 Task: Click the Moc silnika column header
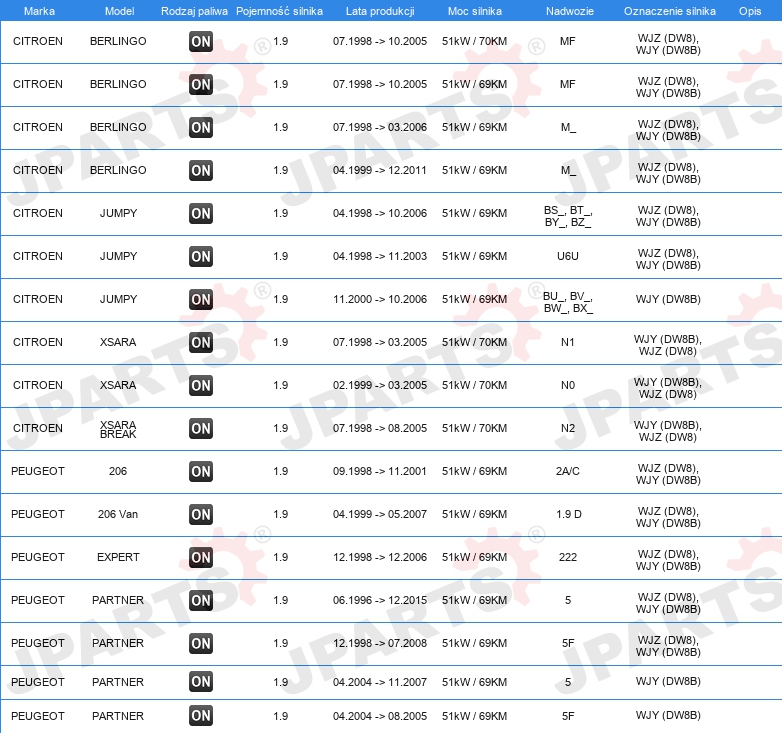pyautogui.click(x=475, y=11)
